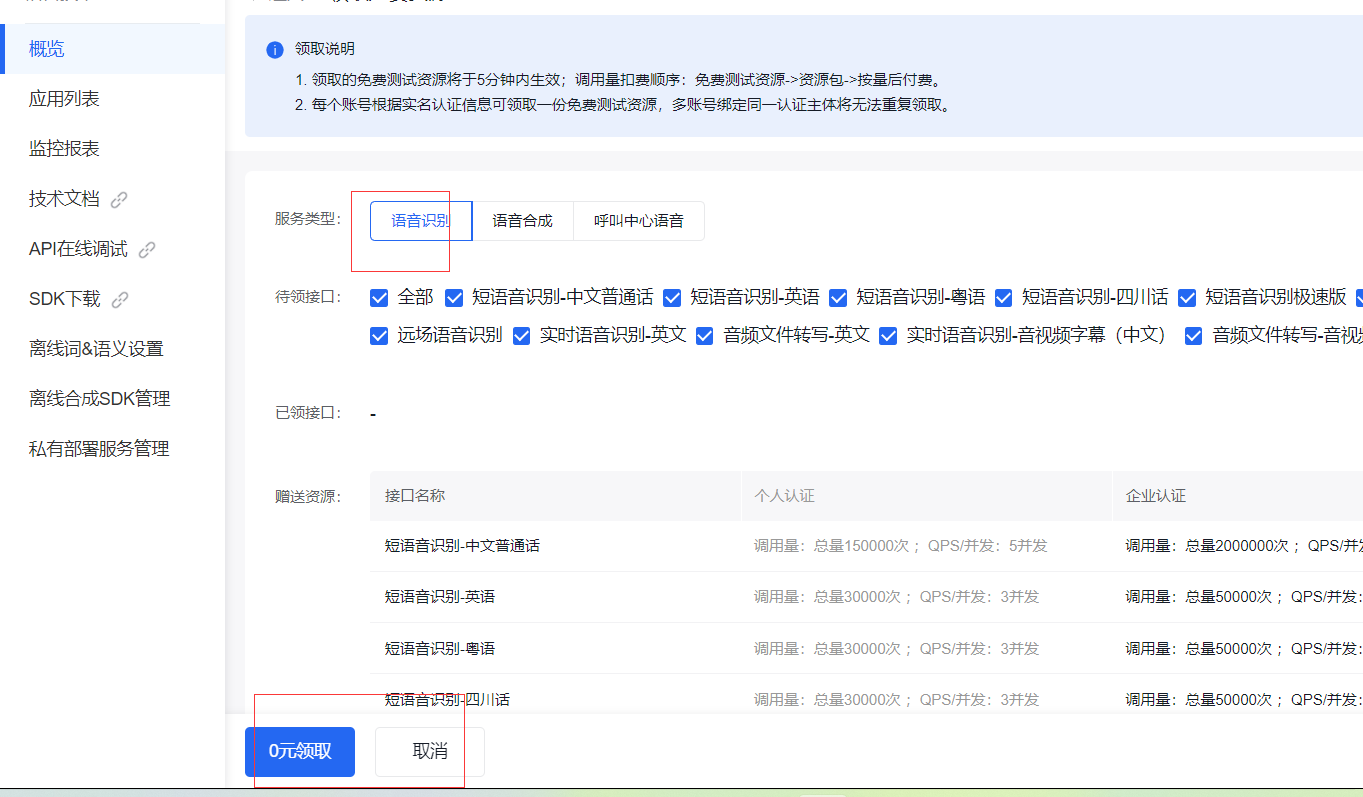
Task: Toggle the 全部 checkbox
Action: coord(379,297)
